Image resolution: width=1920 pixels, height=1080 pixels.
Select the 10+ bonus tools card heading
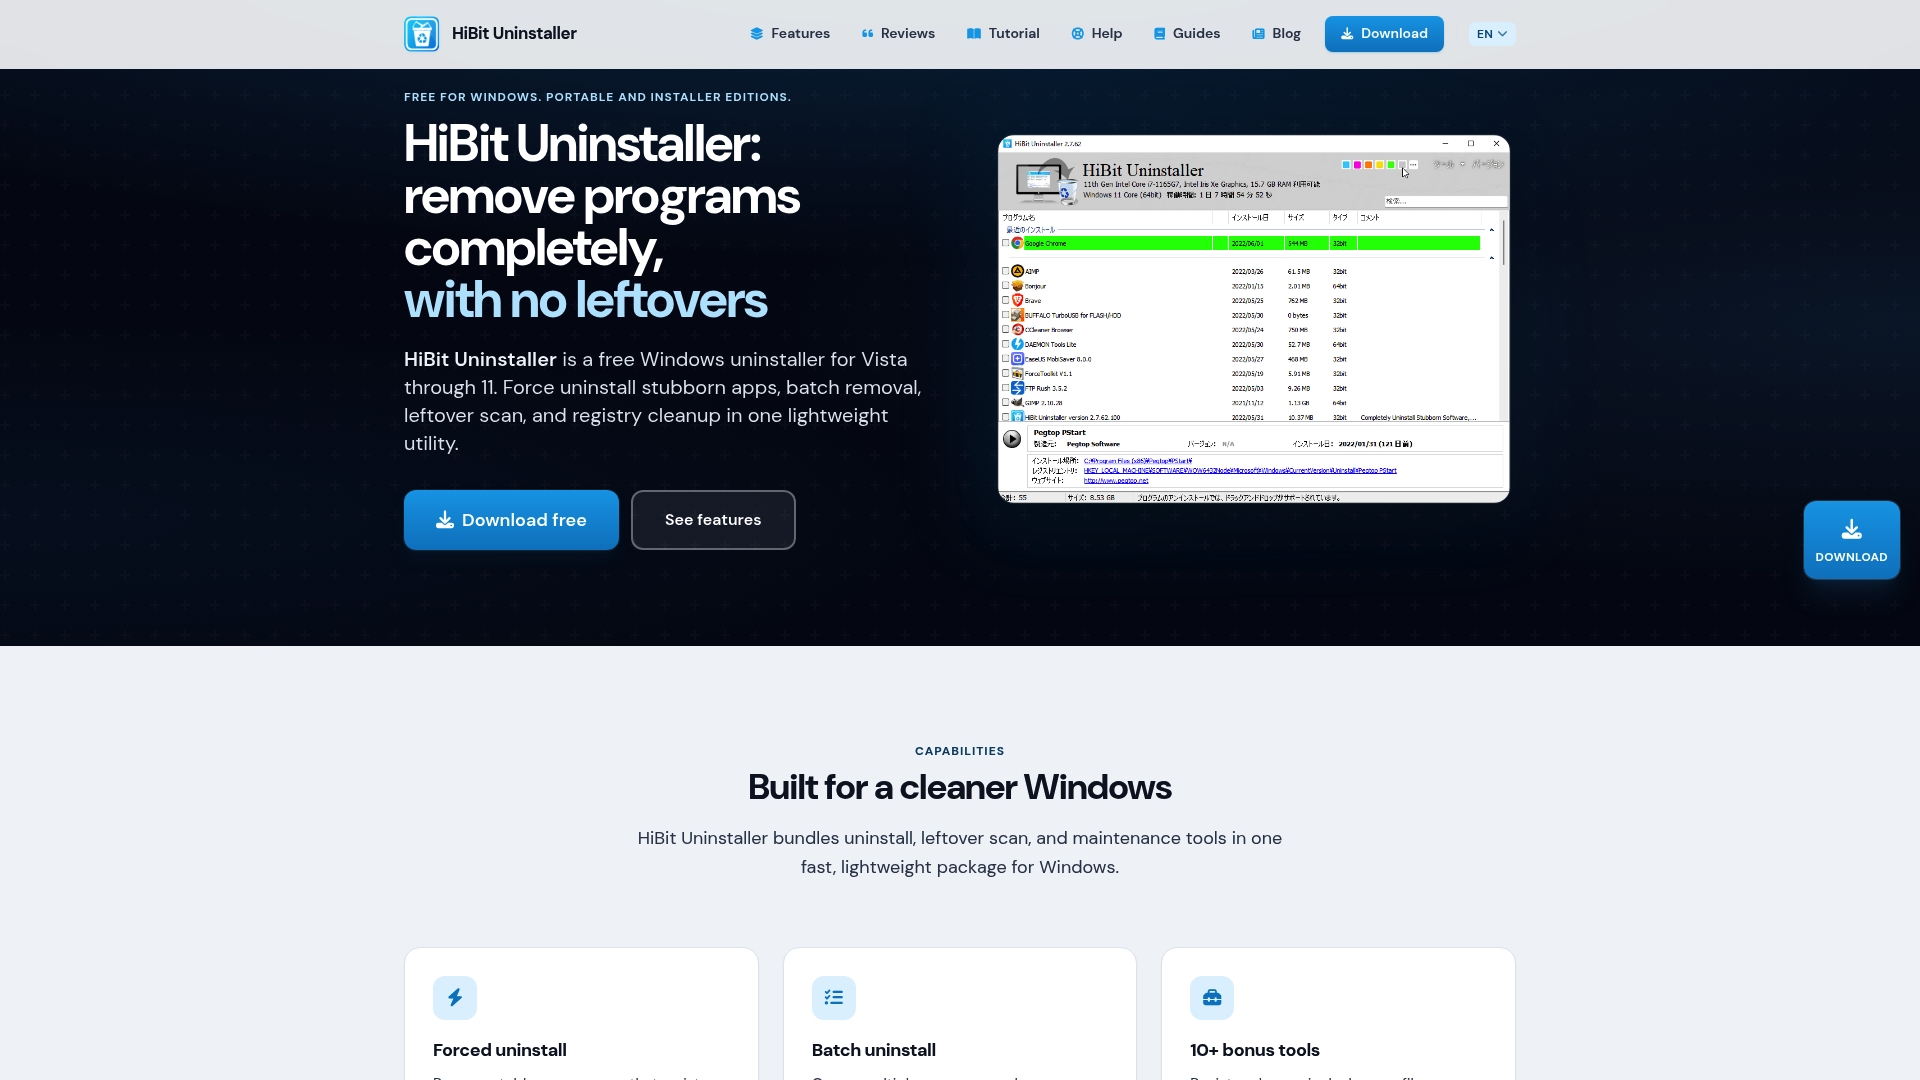point(1255,1050)
